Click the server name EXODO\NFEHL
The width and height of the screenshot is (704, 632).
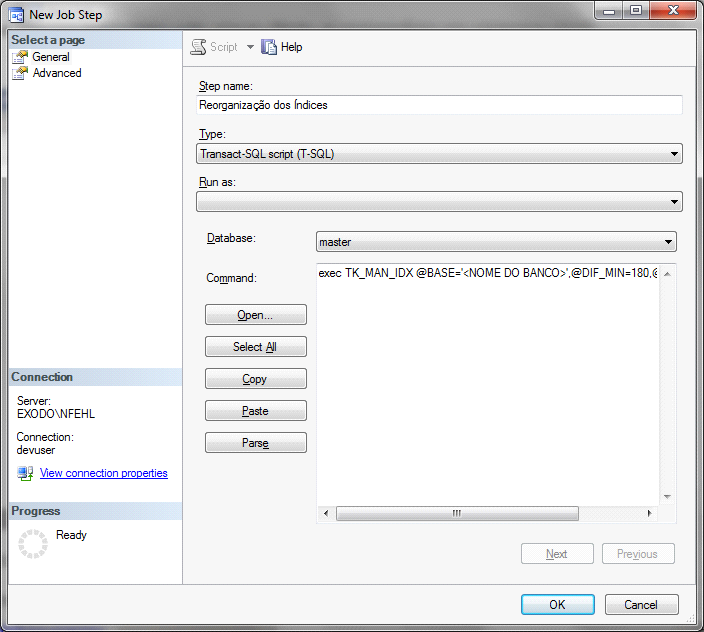click(x=56, y=414)
